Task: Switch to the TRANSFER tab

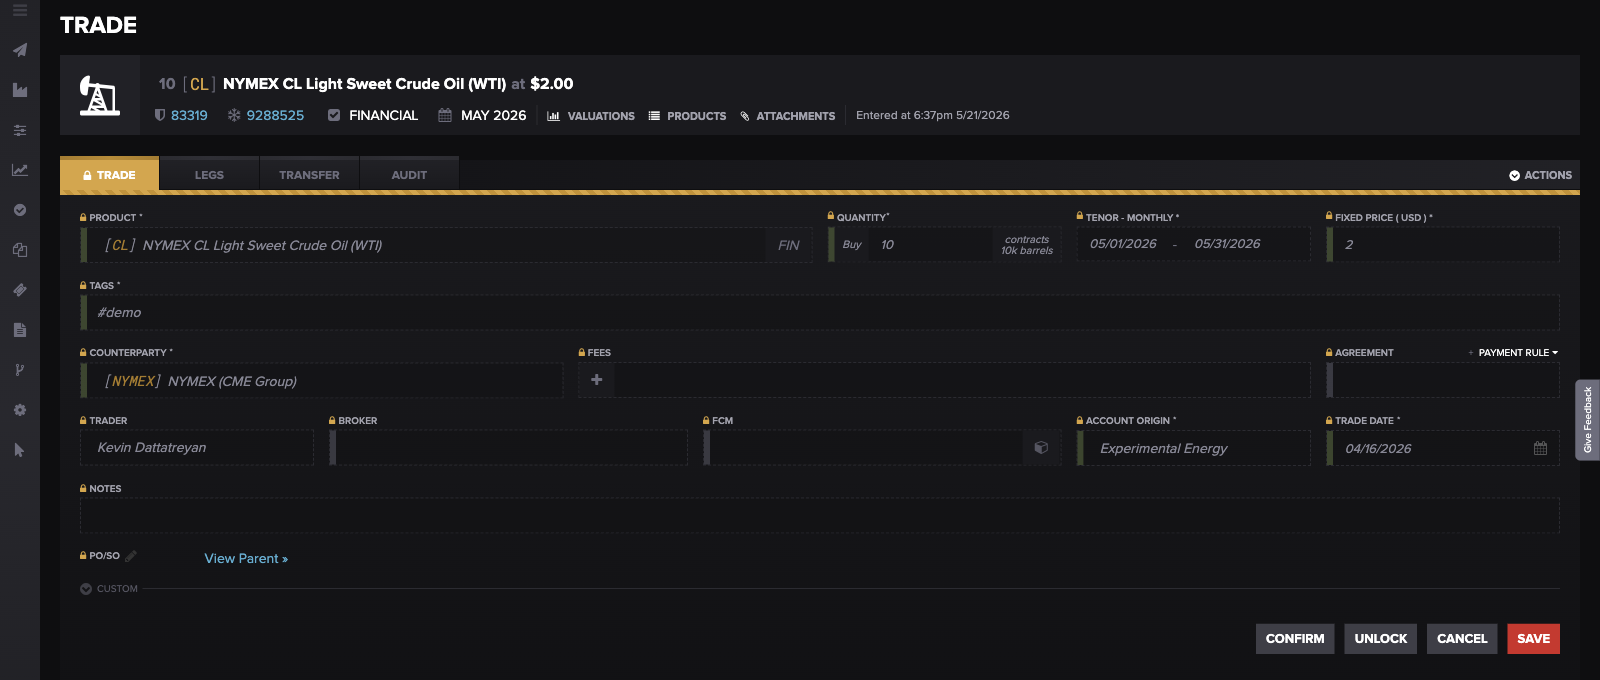Action: point(309,174)
